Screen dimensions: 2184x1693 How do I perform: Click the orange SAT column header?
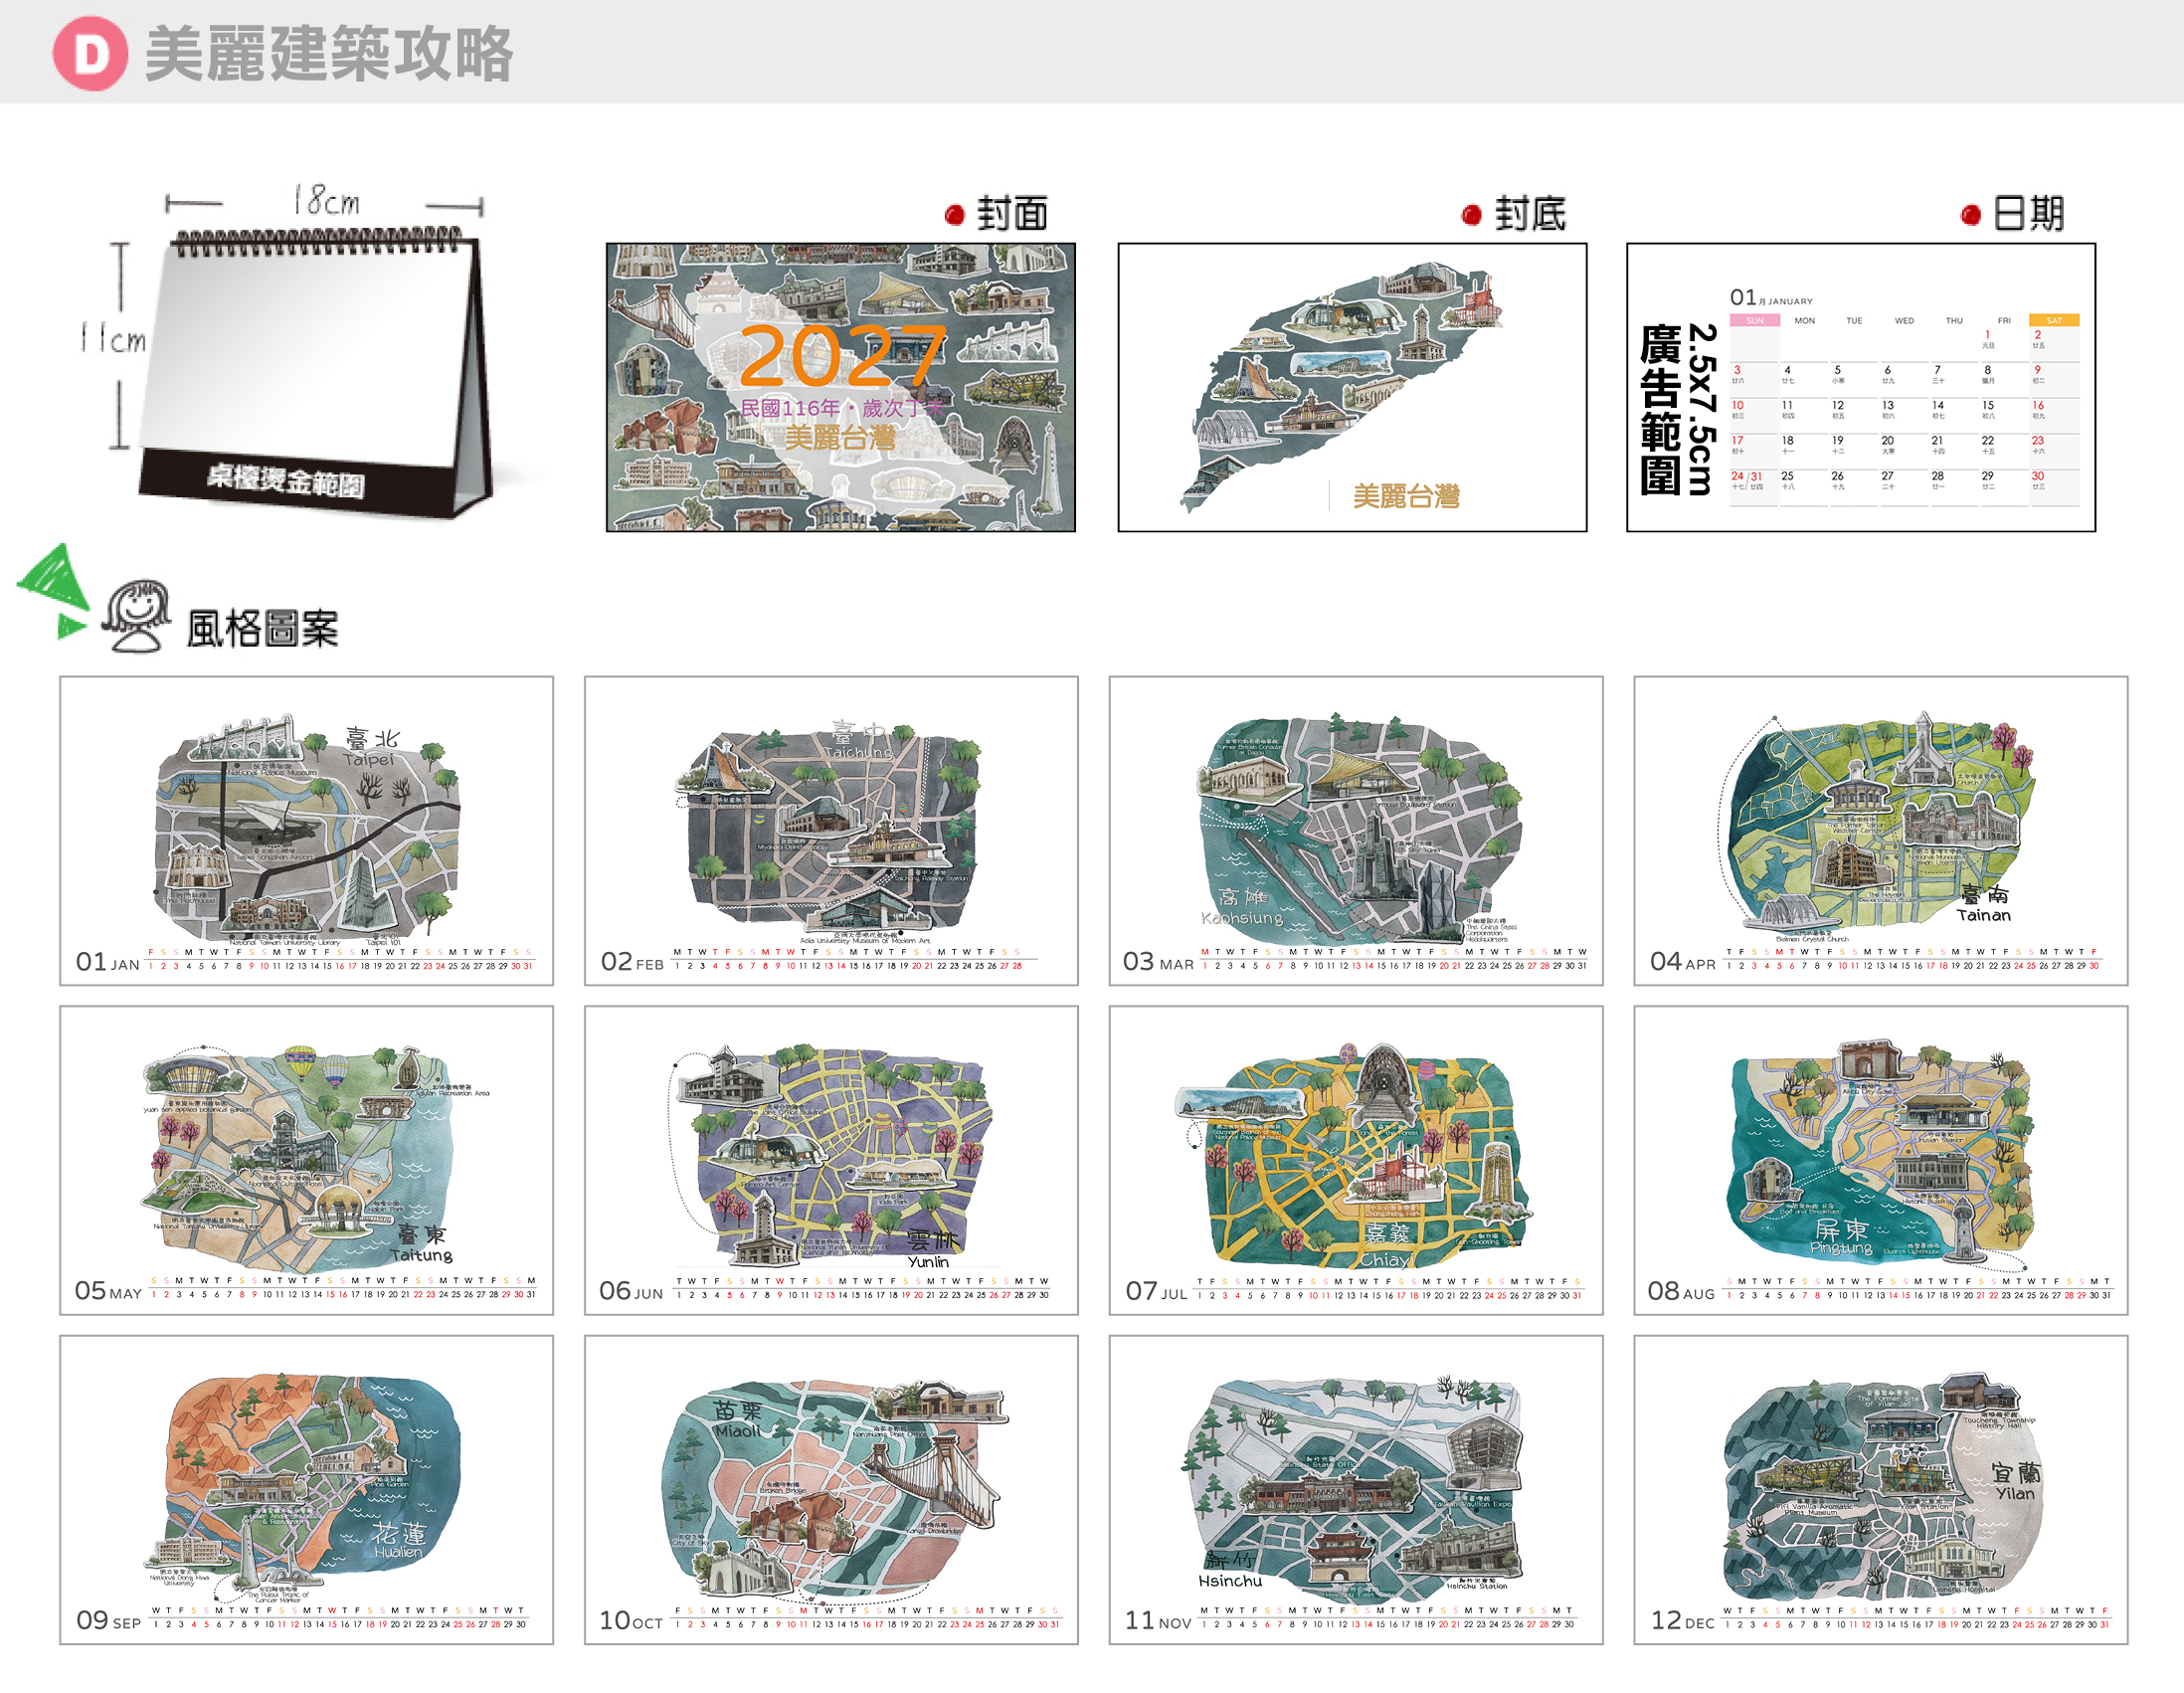[x=2054, y=320]
